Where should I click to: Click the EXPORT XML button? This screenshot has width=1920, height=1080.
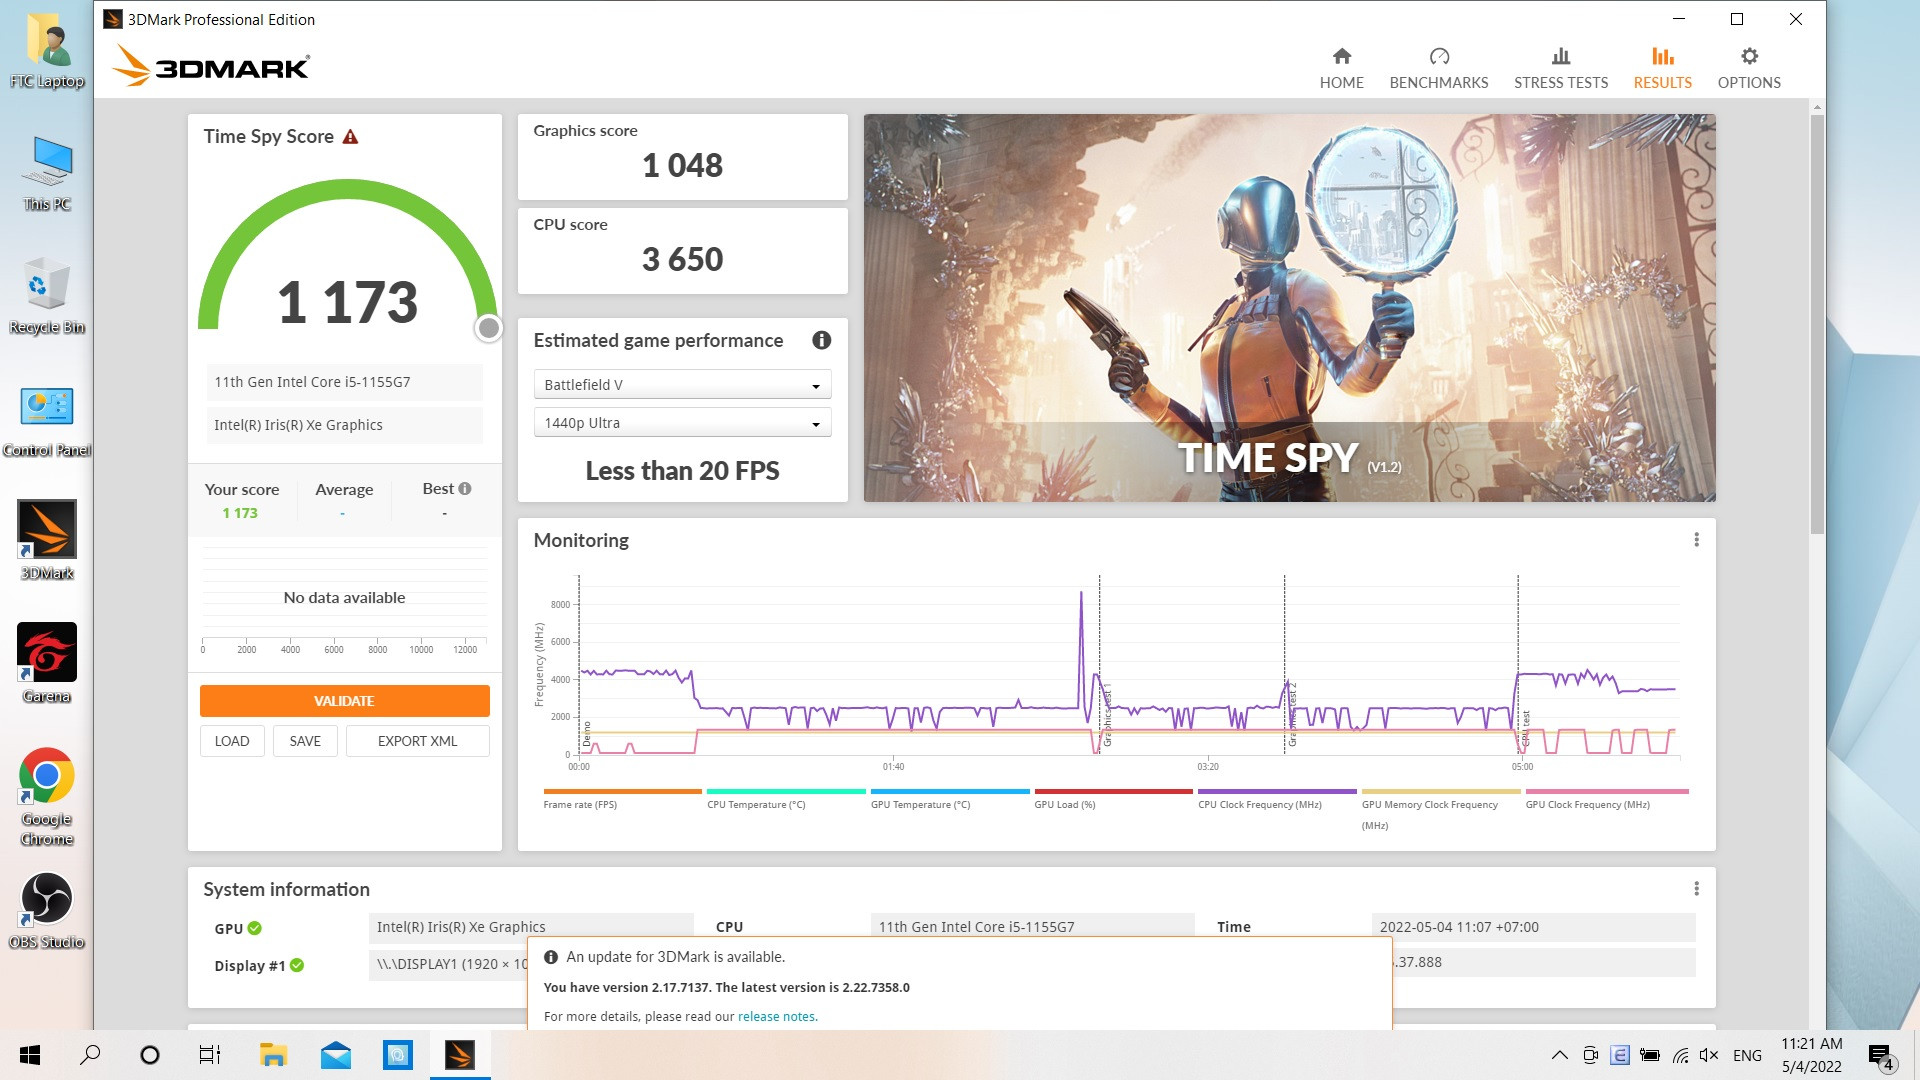pos(417,741)
